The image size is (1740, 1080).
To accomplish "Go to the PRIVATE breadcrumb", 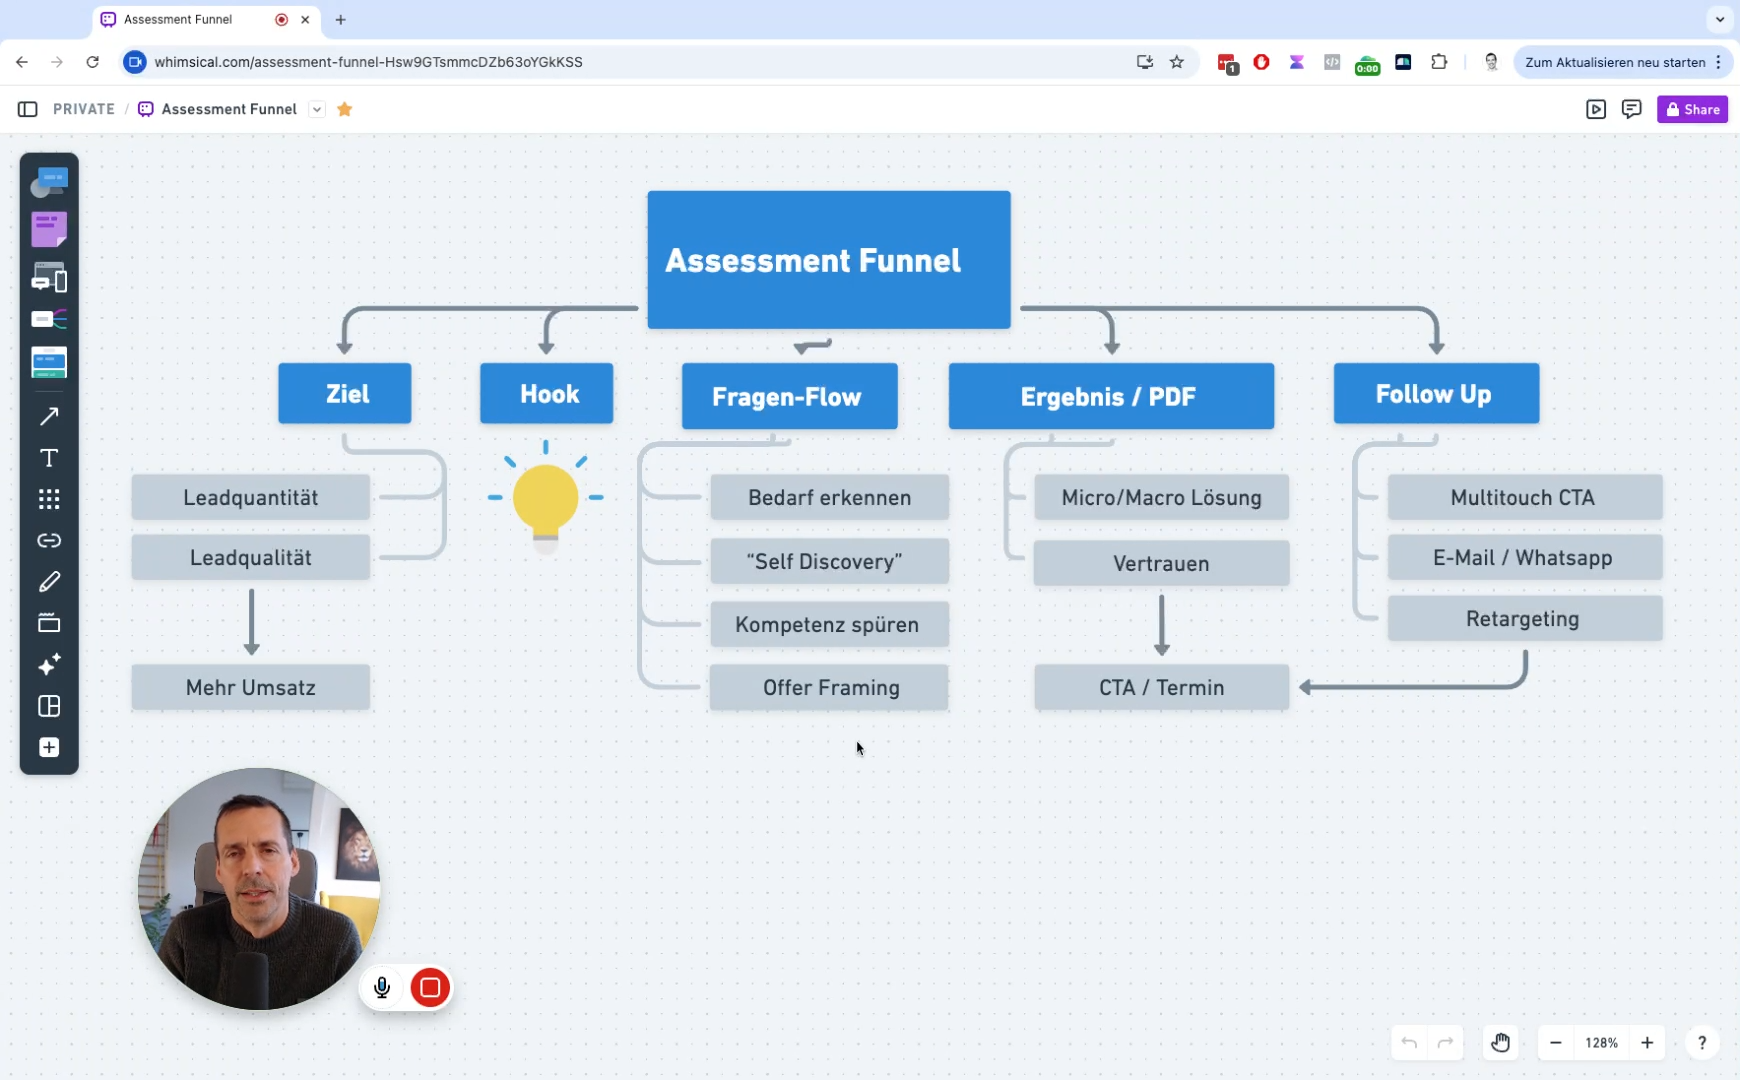I will 84,109.
